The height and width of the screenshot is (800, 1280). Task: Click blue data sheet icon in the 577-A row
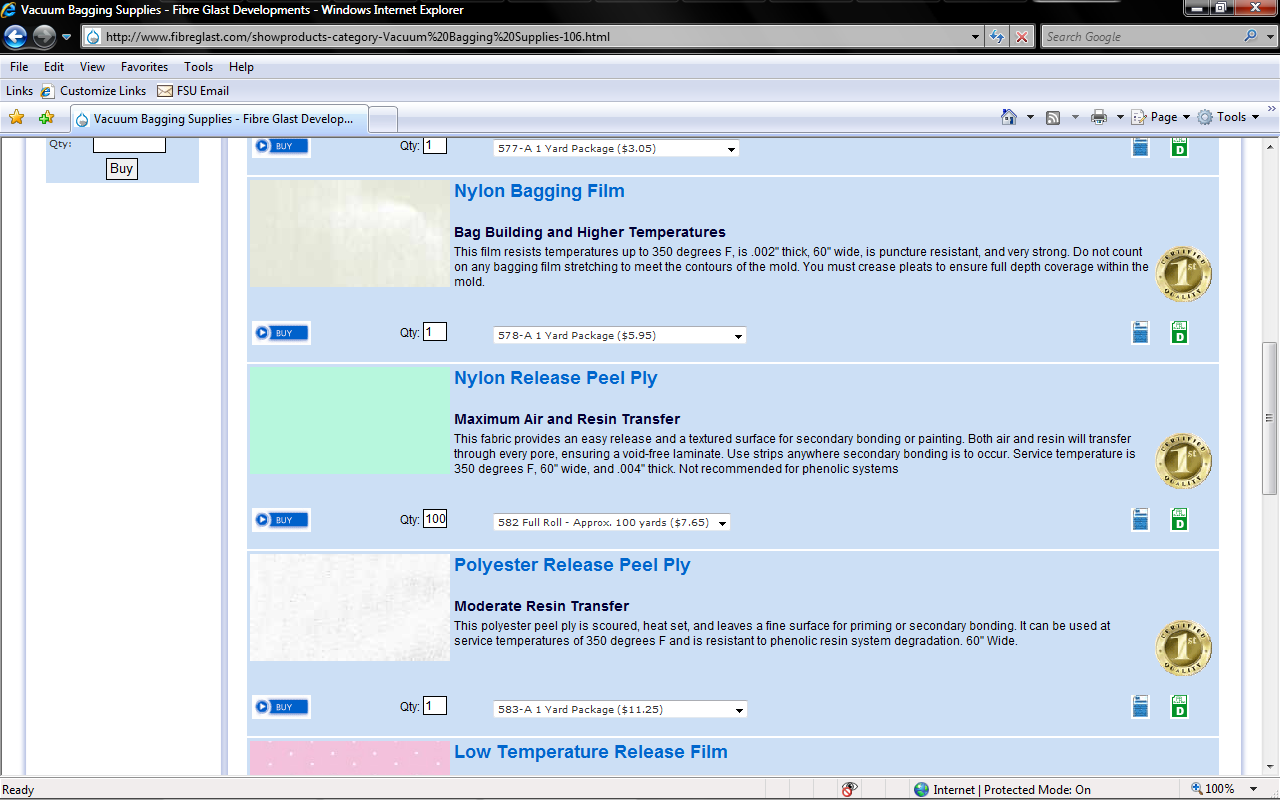point(1141,147)
